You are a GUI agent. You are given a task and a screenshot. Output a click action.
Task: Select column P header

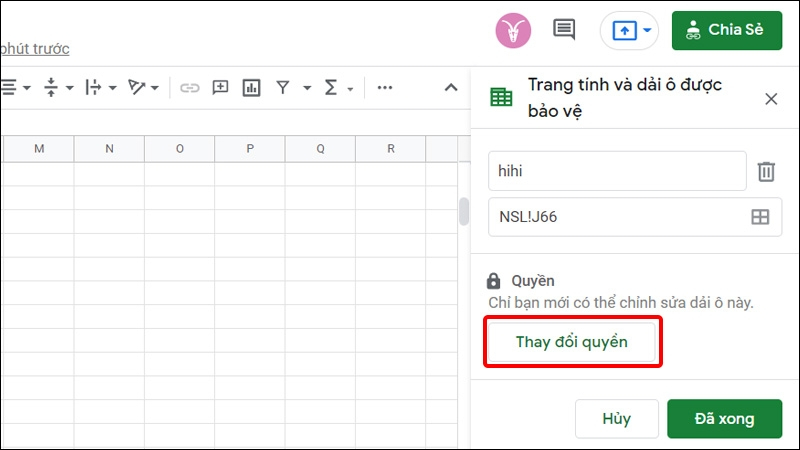click(250, 148)
